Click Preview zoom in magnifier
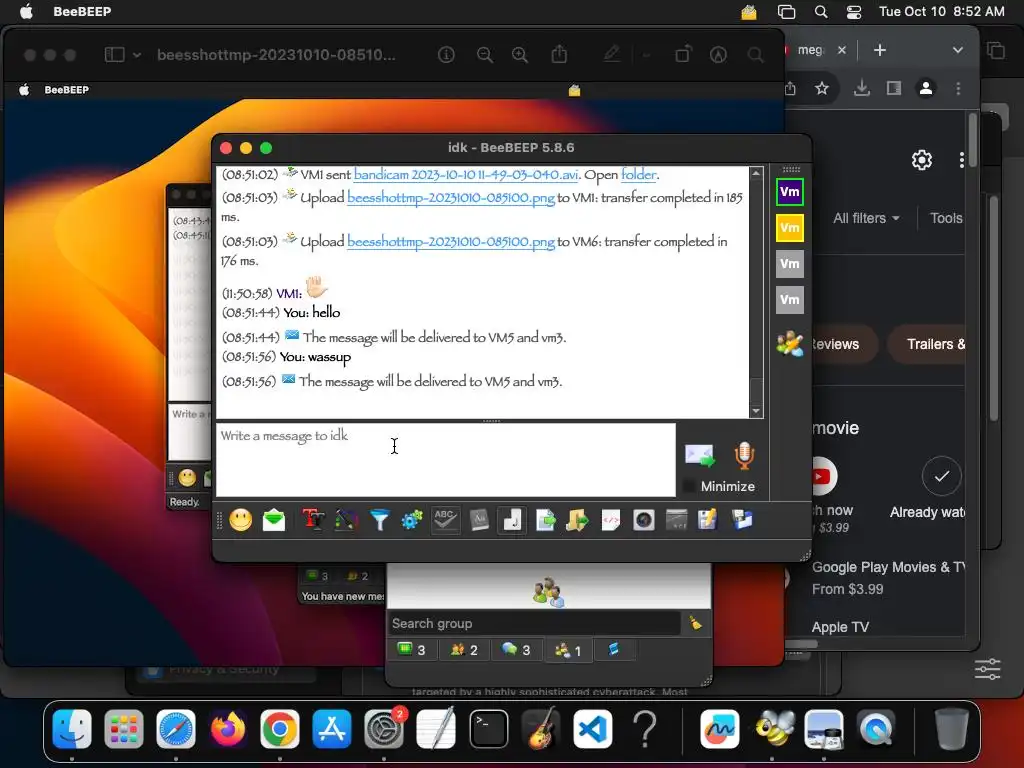The image size is (1024, 768). click(520, 55)
